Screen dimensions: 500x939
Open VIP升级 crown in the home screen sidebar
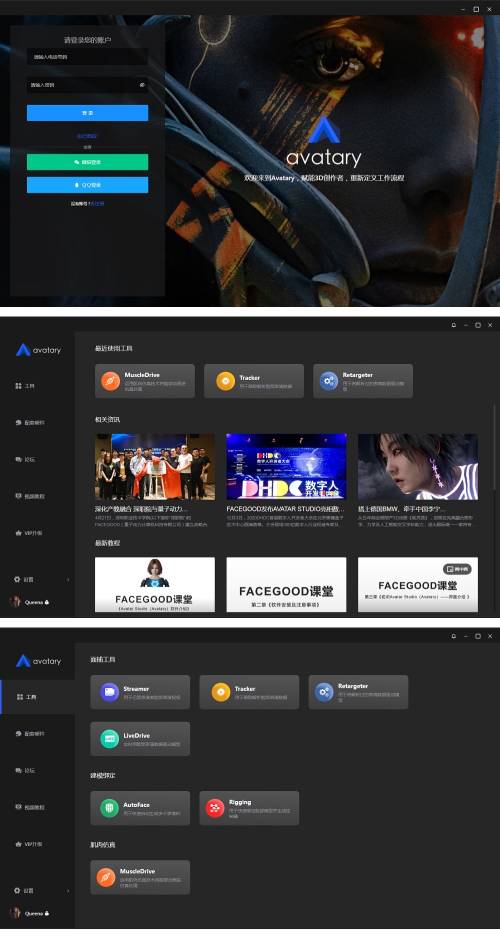(x=29, y=532)
